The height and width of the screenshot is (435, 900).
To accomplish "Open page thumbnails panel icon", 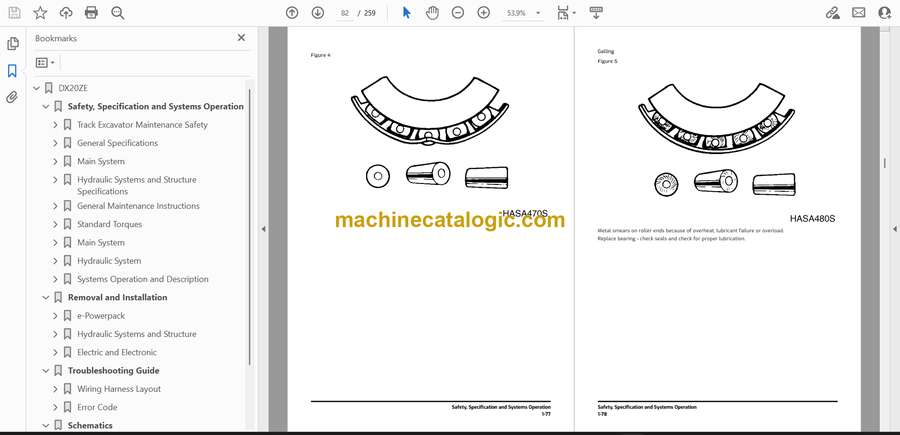I will (x=13, y=44).
